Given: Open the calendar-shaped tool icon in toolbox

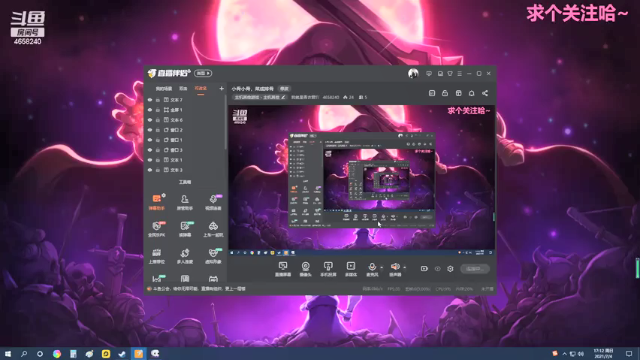Looking at the screenshot, I should tap(184, 279).
